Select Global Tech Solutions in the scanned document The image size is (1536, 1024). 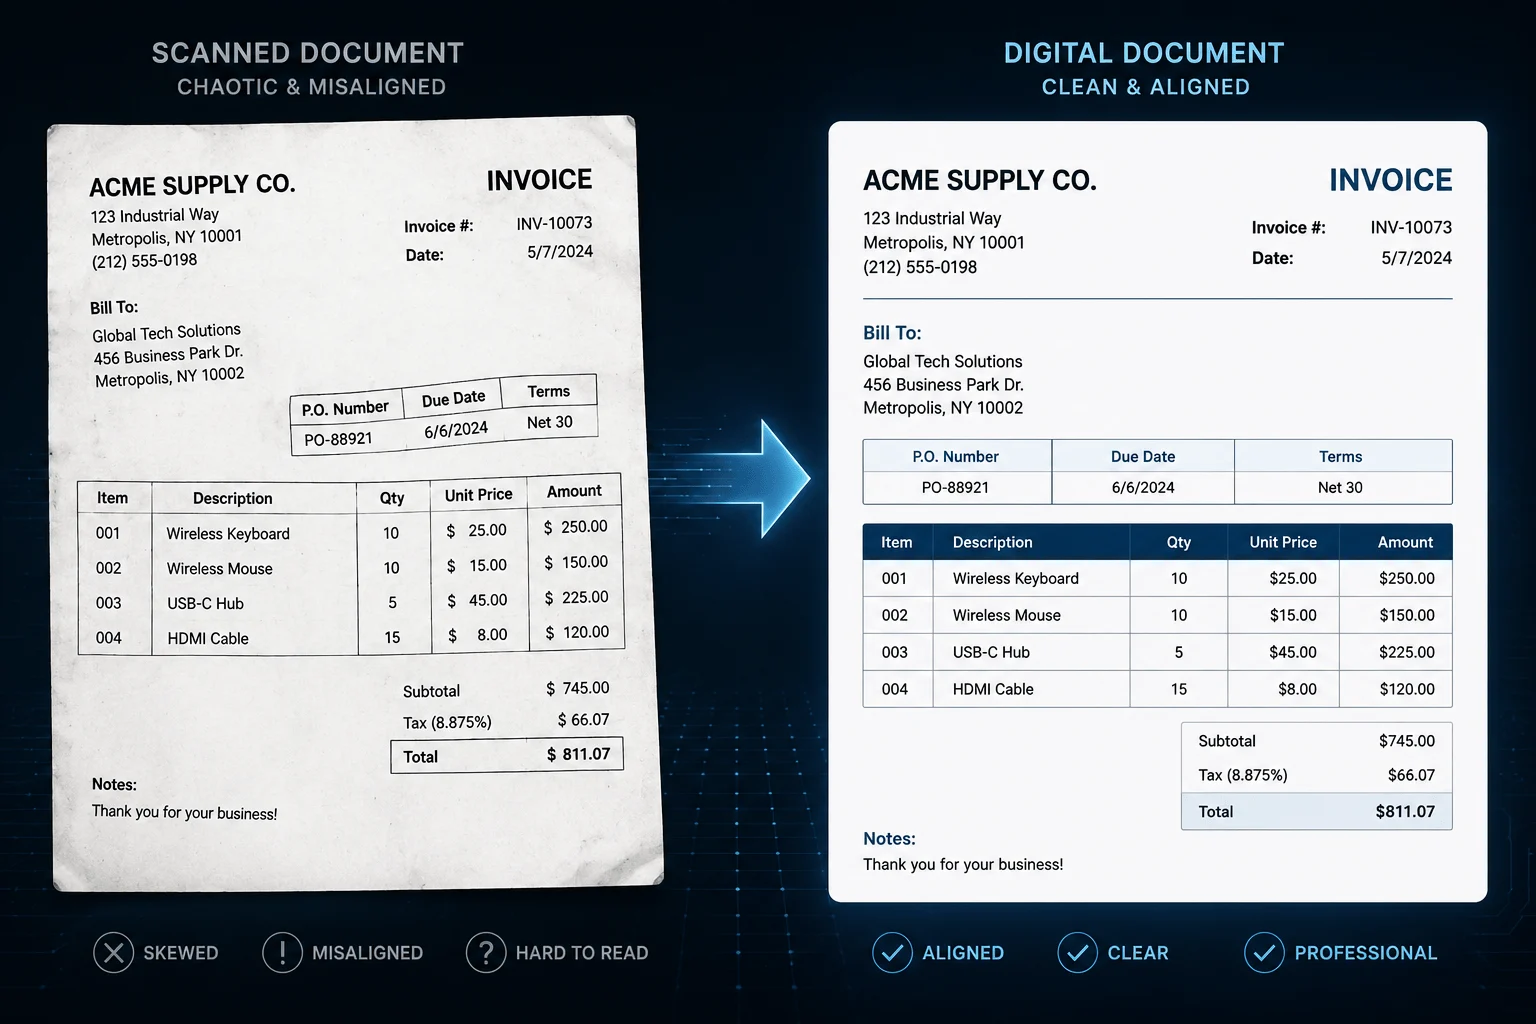pyautogui.click(x=167, y=332)
